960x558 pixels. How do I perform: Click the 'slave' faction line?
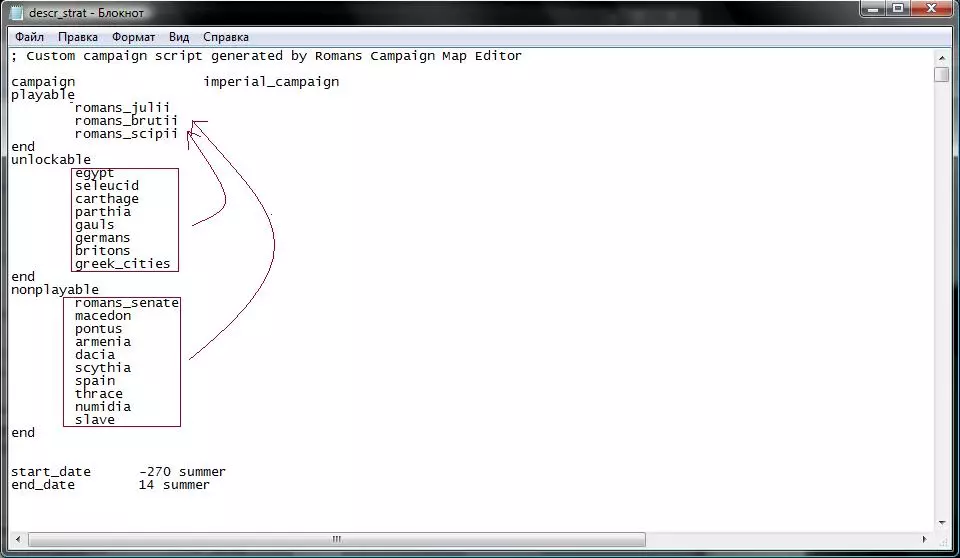coord(95,420)
